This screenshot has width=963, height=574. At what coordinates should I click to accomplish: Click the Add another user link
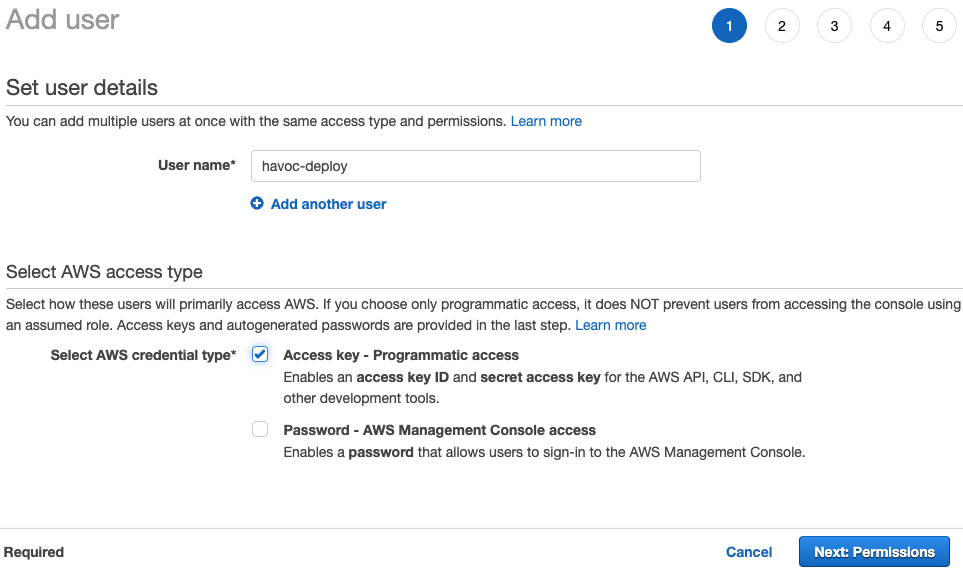pos(328,204)
